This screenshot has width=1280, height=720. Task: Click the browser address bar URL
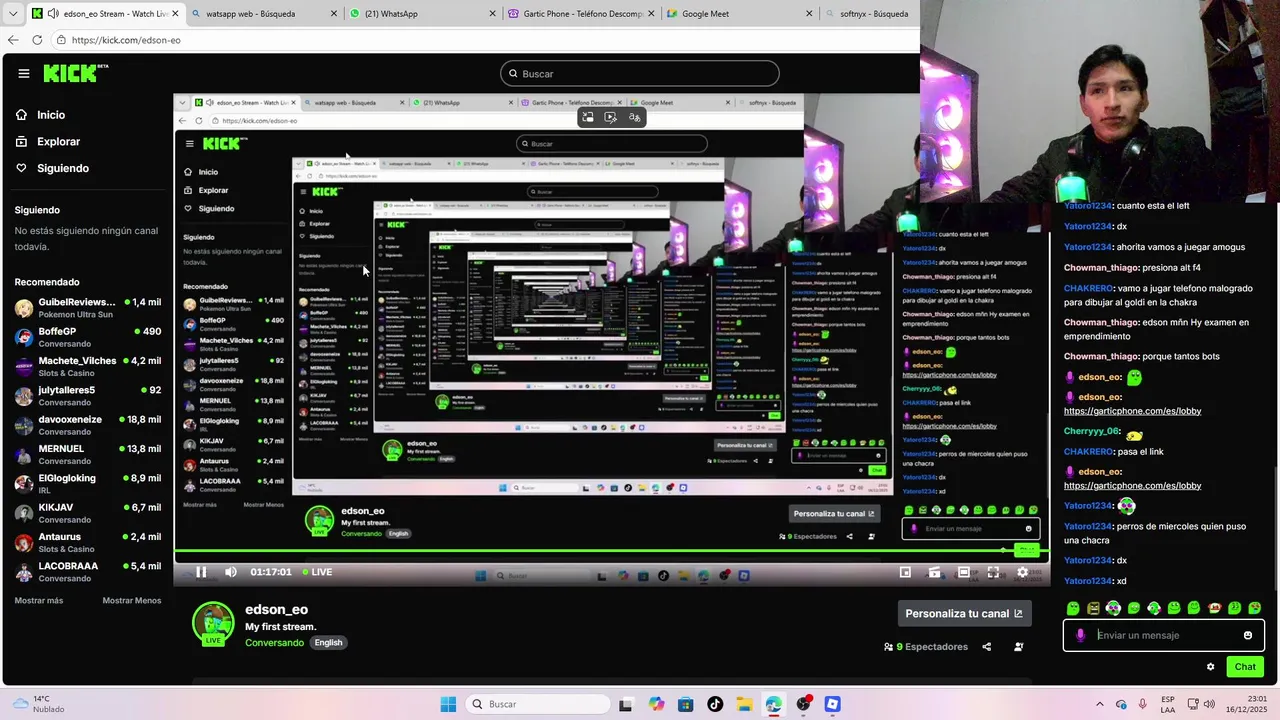tap(126, 40)
